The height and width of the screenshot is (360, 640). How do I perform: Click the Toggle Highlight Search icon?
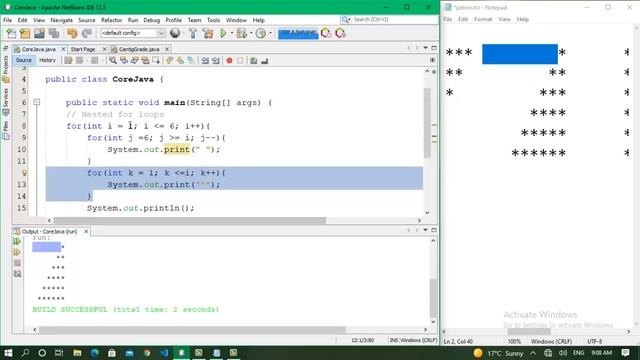click(145, 60)
